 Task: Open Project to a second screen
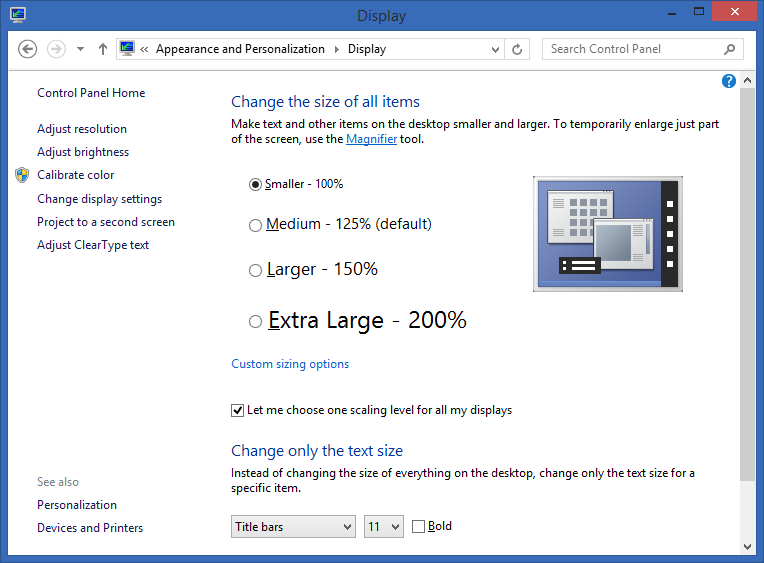point(106,222)
